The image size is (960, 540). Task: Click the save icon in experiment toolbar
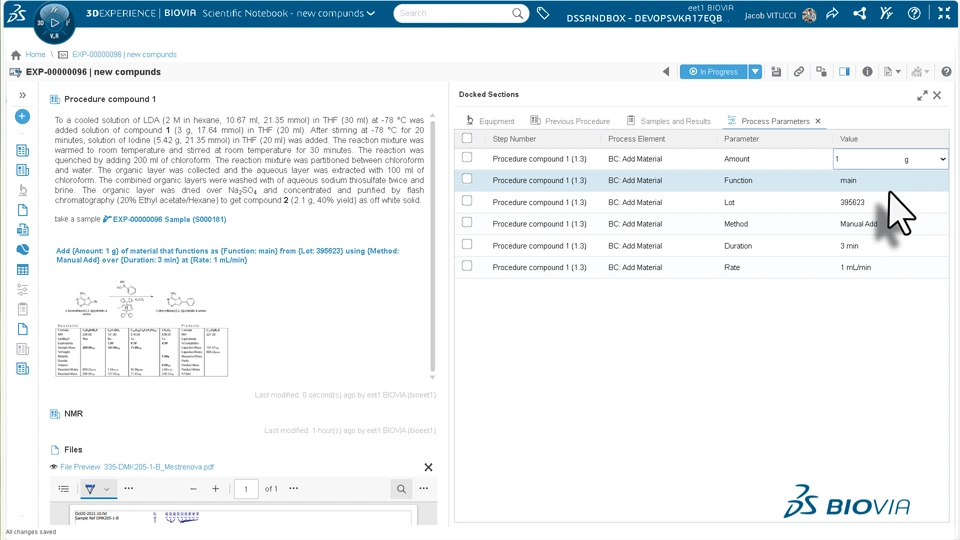(776, 72)
